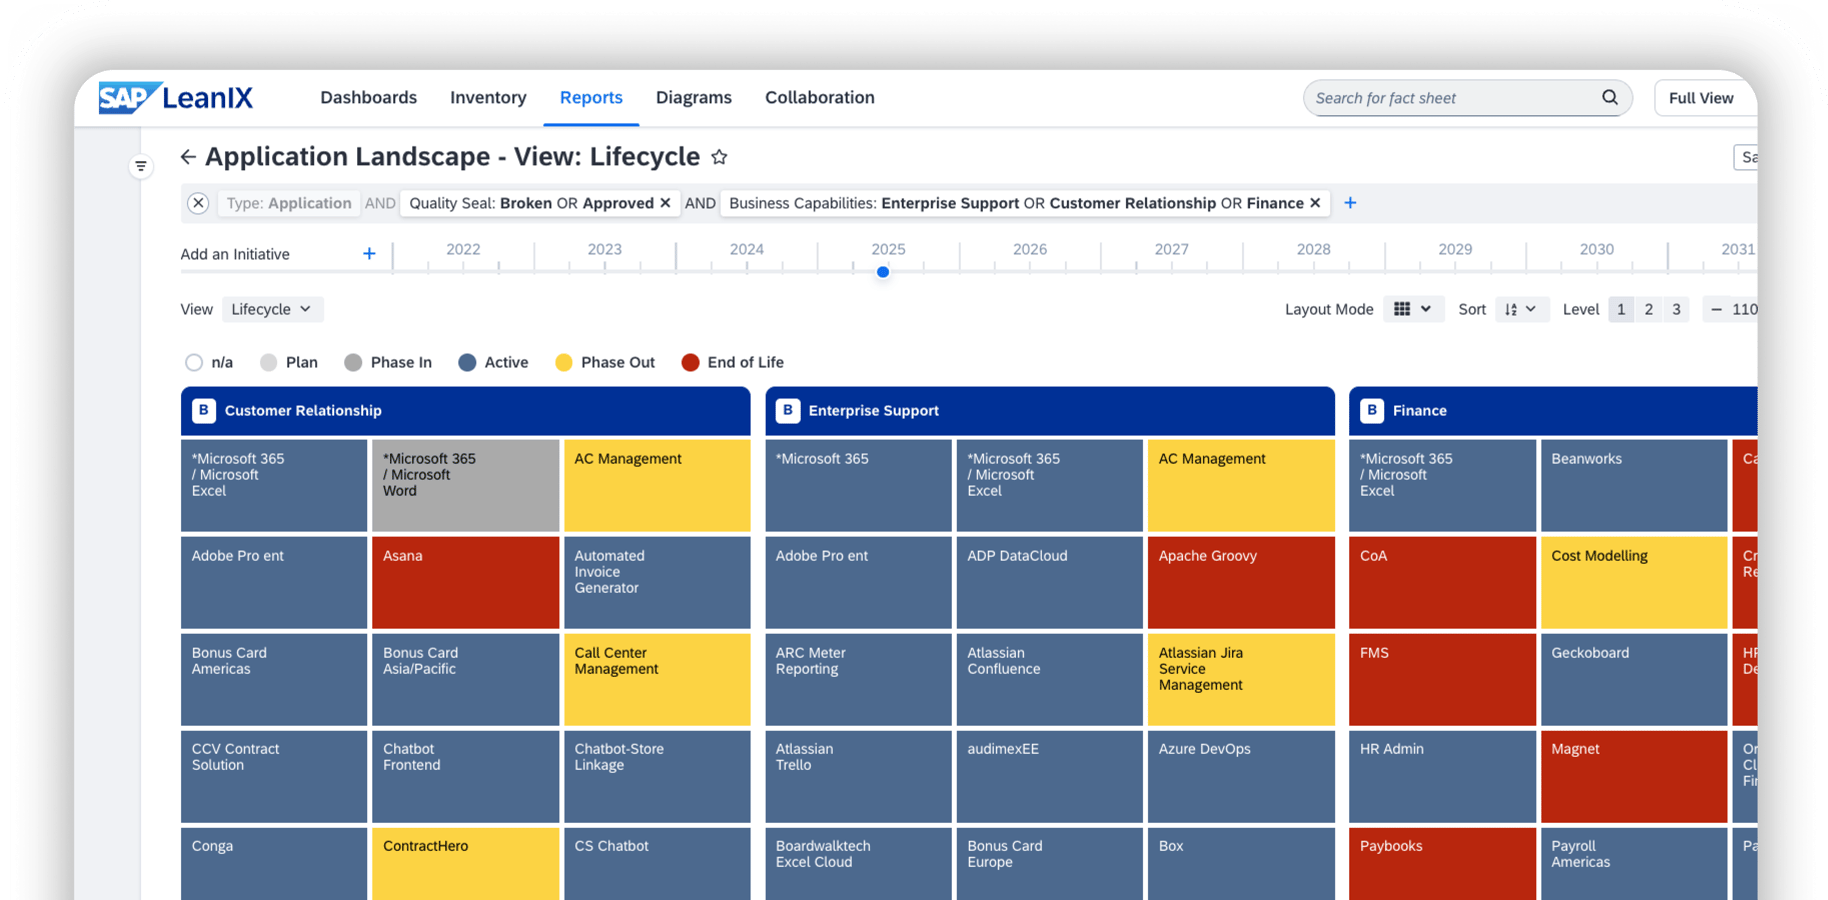The image size is (1828, 900).
Task: Toggle the End of Life legend item
Action: tap(732, 362)
